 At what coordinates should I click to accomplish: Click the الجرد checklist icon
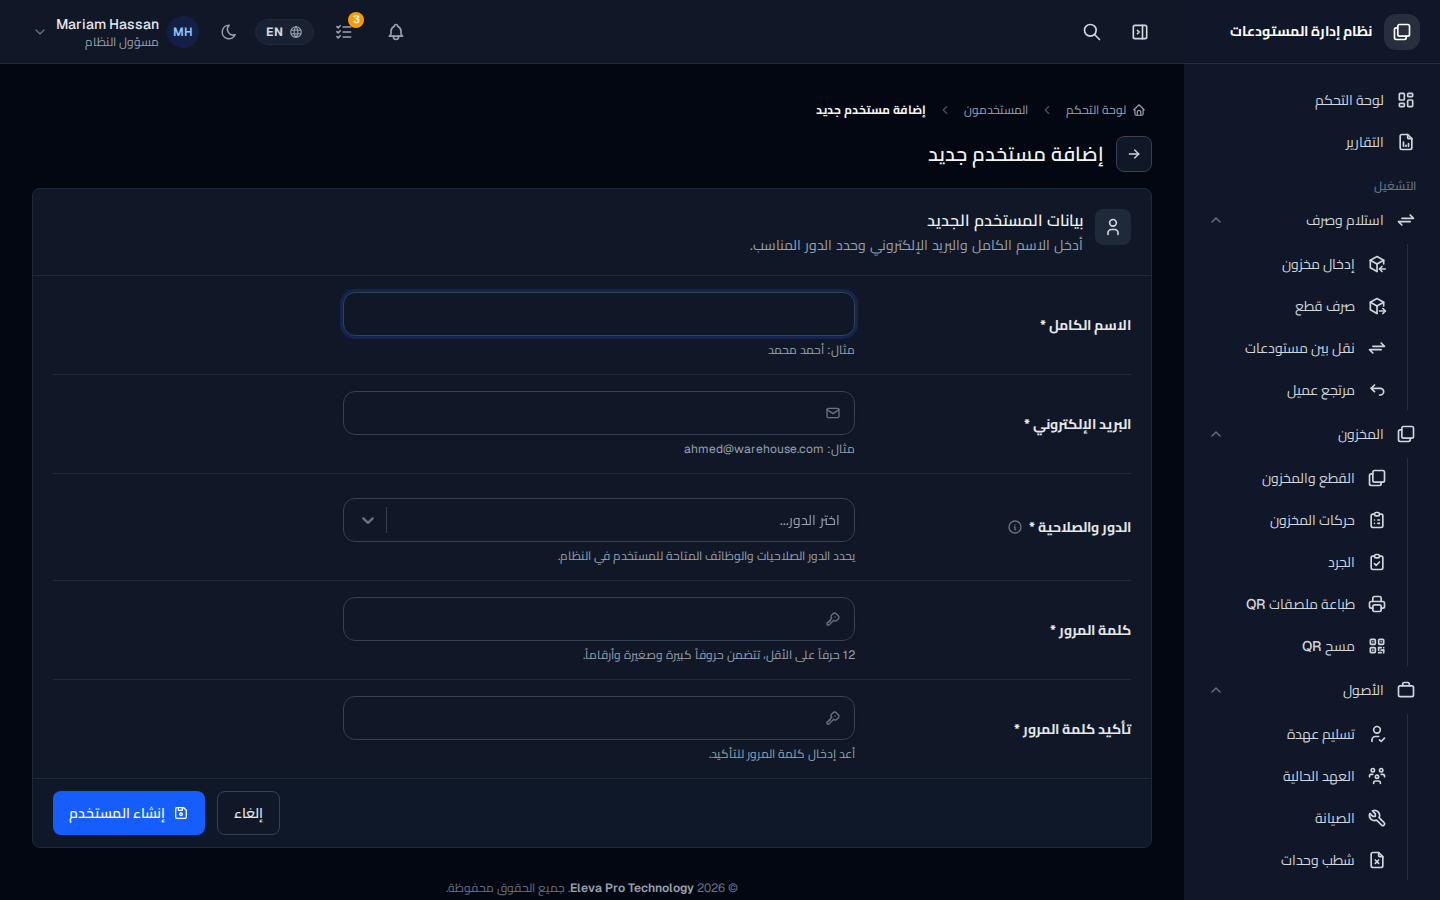[1377, 562]
